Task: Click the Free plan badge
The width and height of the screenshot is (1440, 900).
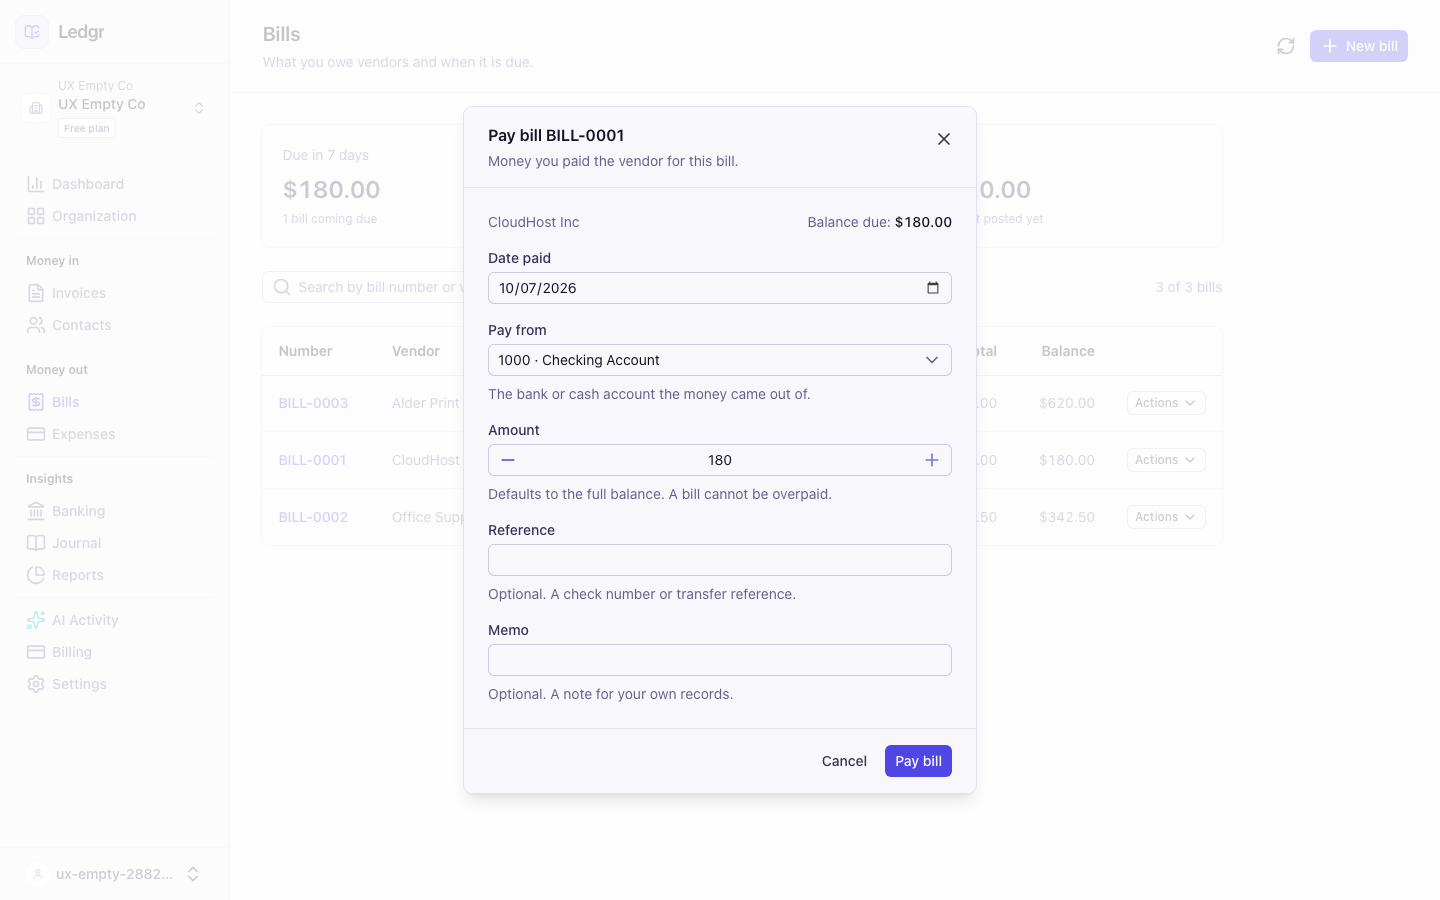Action: pyautogui.click(x=87, y=128)
